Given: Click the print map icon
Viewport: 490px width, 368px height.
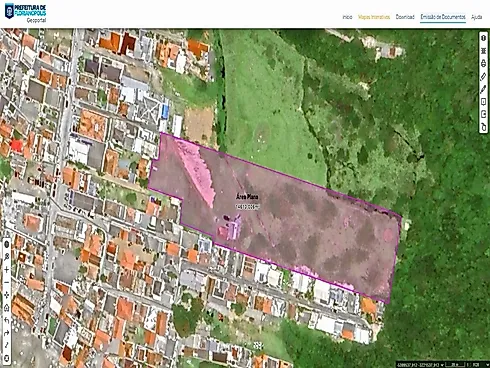Looking at the screenshot, I should pyautogui.click(x=484, y=63).
